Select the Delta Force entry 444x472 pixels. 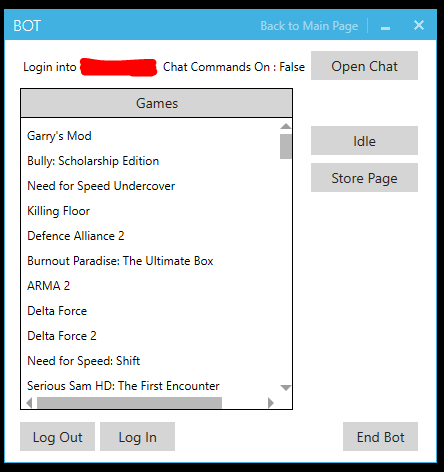click(x=57, y=311)
